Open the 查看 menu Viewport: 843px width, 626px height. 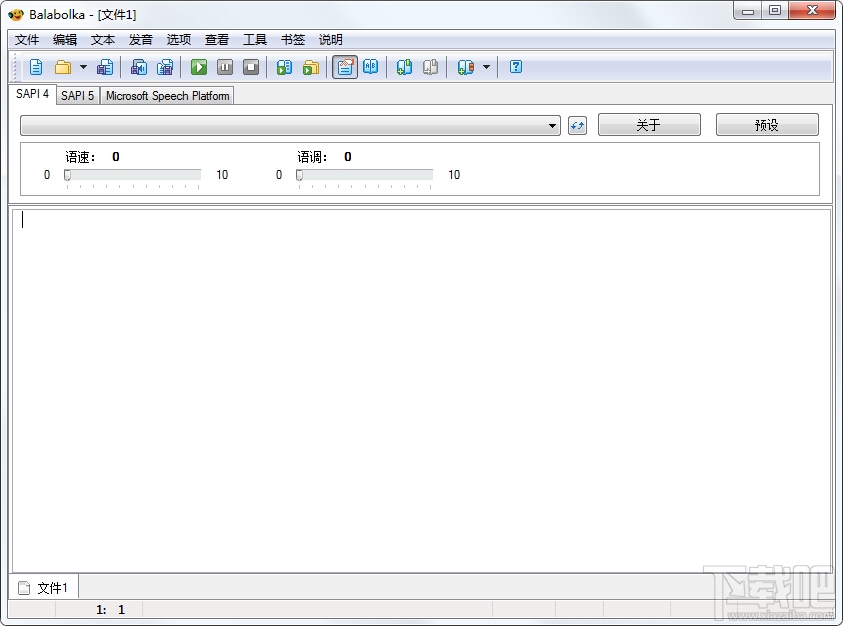pyautogui.click(x=217, y=40)
